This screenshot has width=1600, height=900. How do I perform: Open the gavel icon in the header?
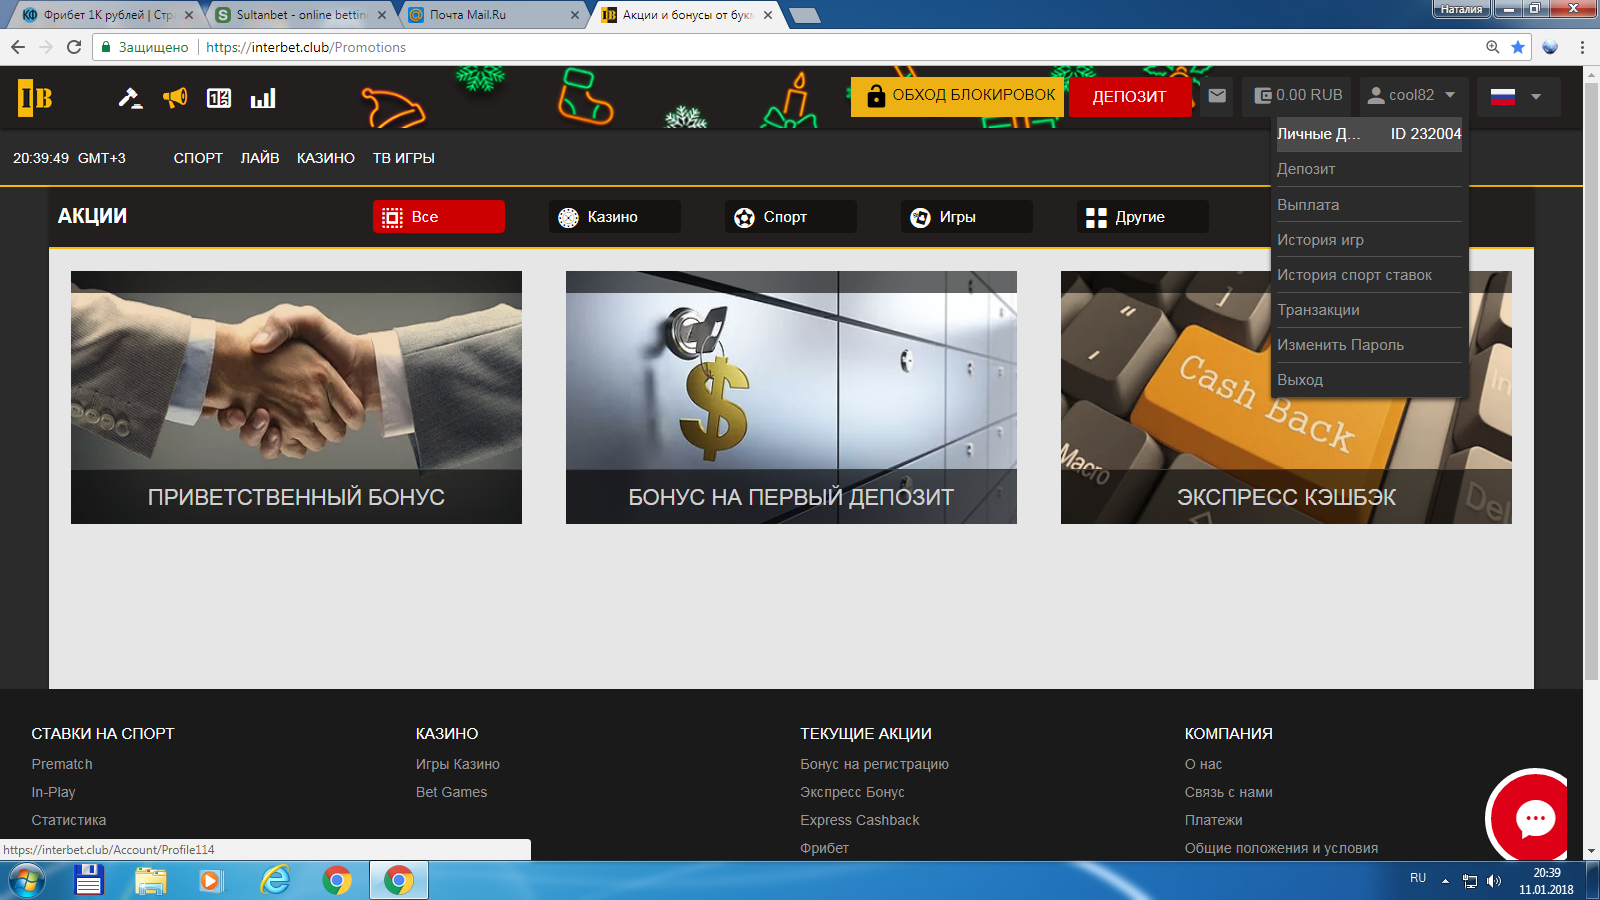[130, 97]
